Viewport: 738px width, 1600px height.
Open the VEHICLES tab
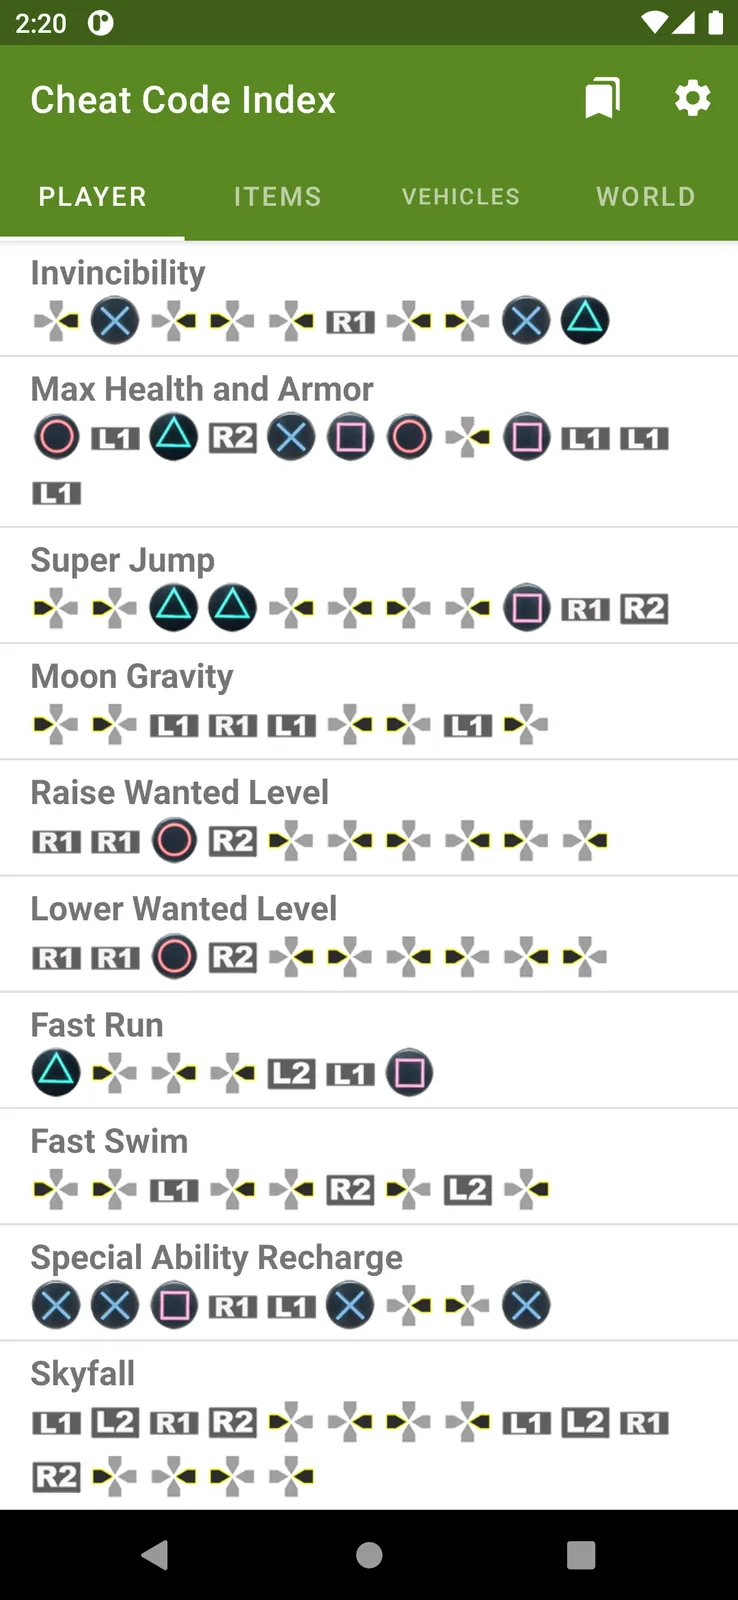tap(460, 196)
